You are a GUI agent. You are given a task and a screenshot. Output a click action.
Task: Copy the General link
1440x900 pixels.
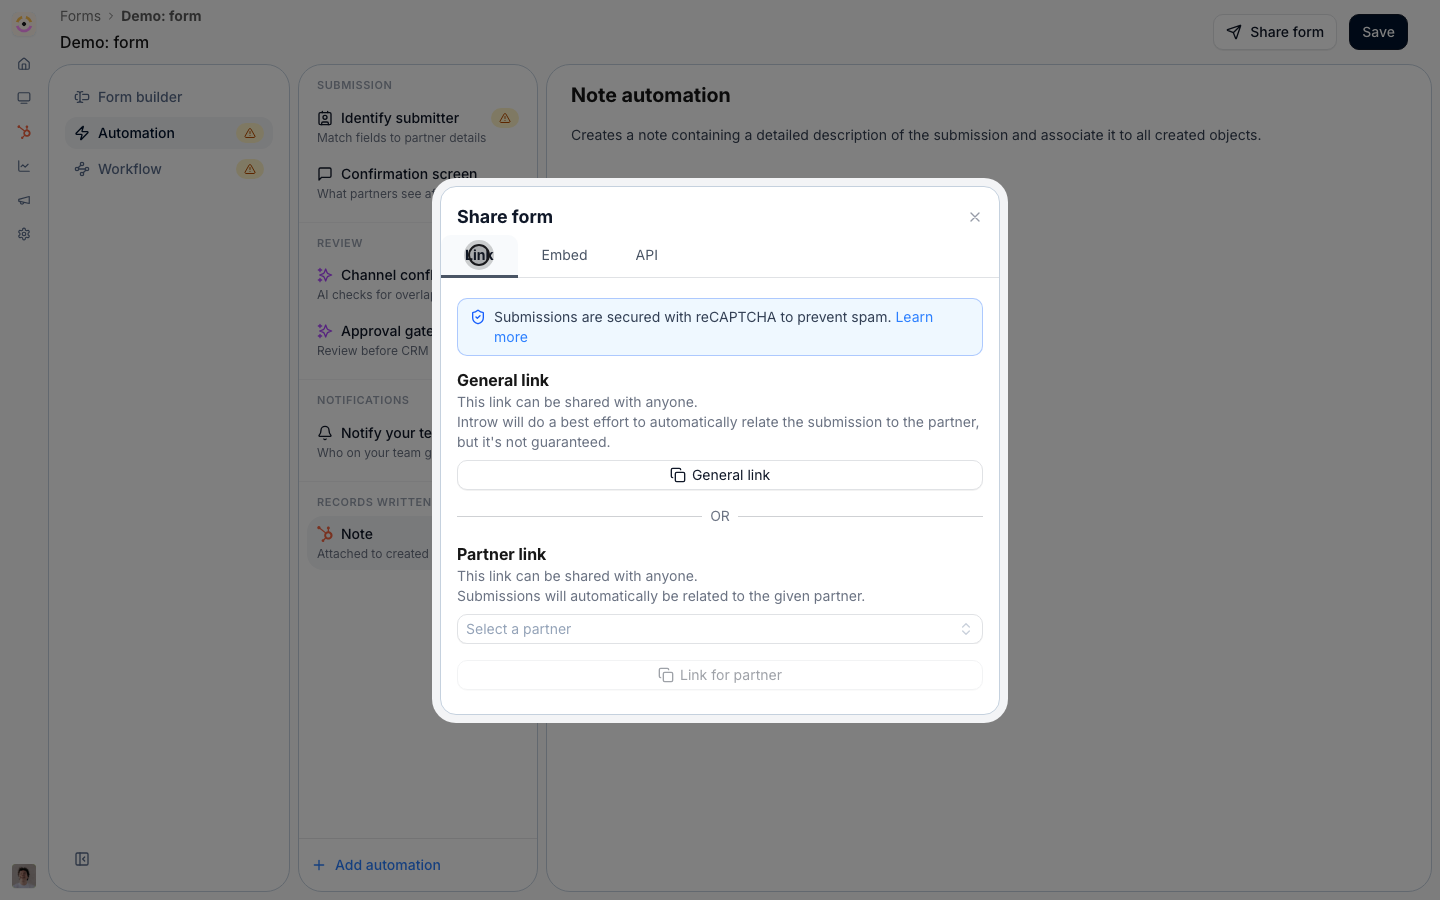tap(720, 475)
